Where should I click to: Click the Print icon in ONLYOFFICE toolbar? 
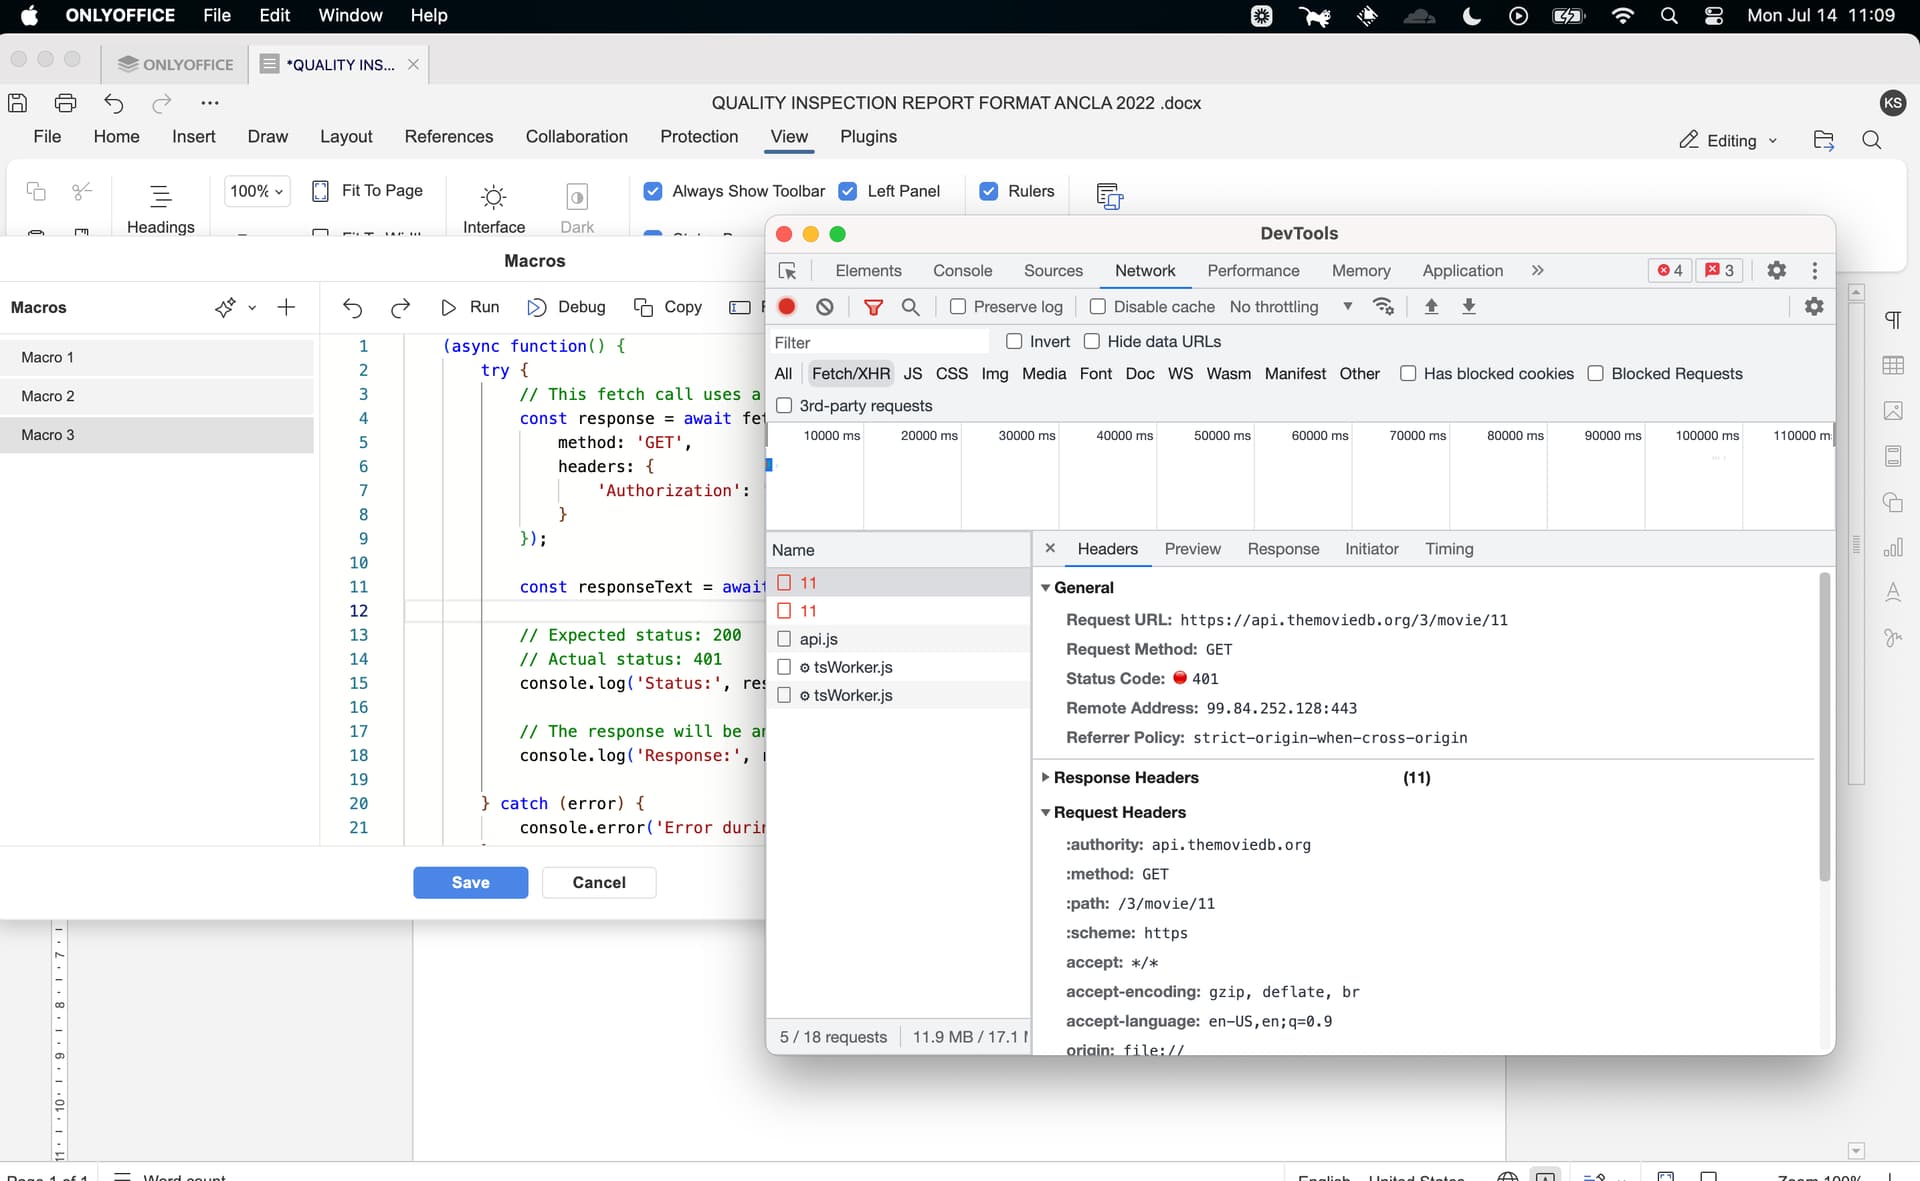point(66,103)
